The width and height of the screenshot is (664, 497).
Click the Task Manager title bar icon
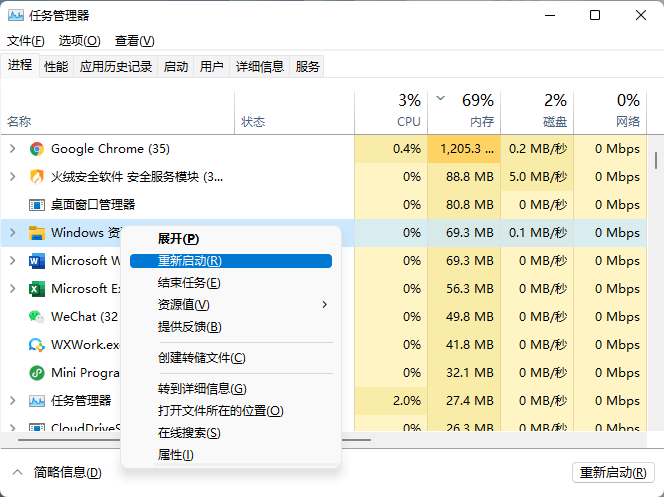[16, 16]
